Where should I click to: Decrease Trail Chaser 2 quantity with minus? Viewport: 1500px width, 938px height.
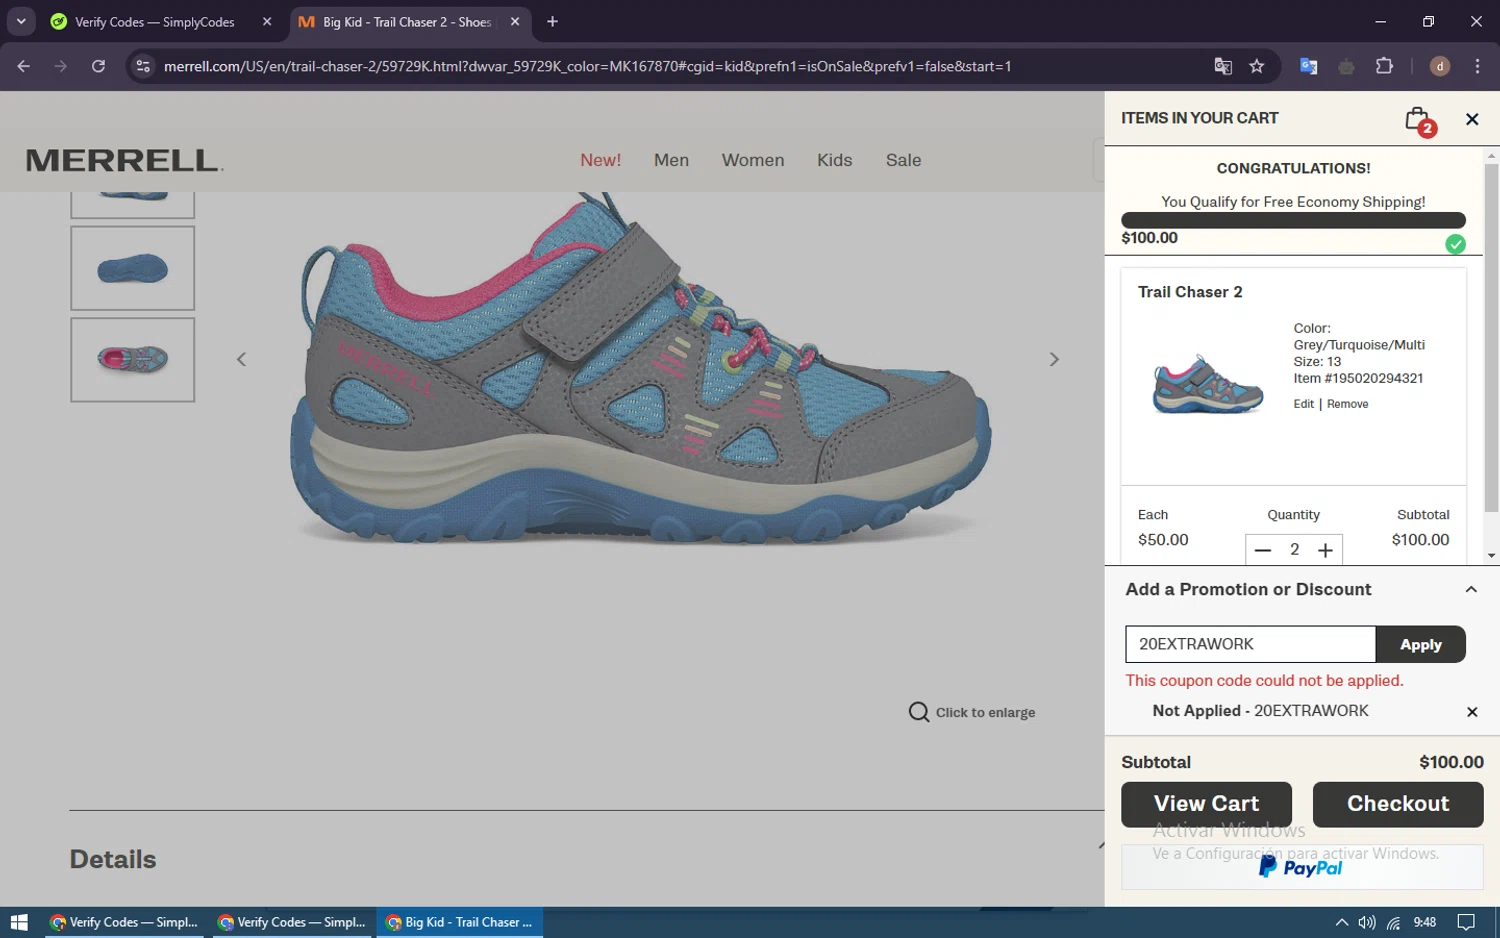pos(1262,550)
